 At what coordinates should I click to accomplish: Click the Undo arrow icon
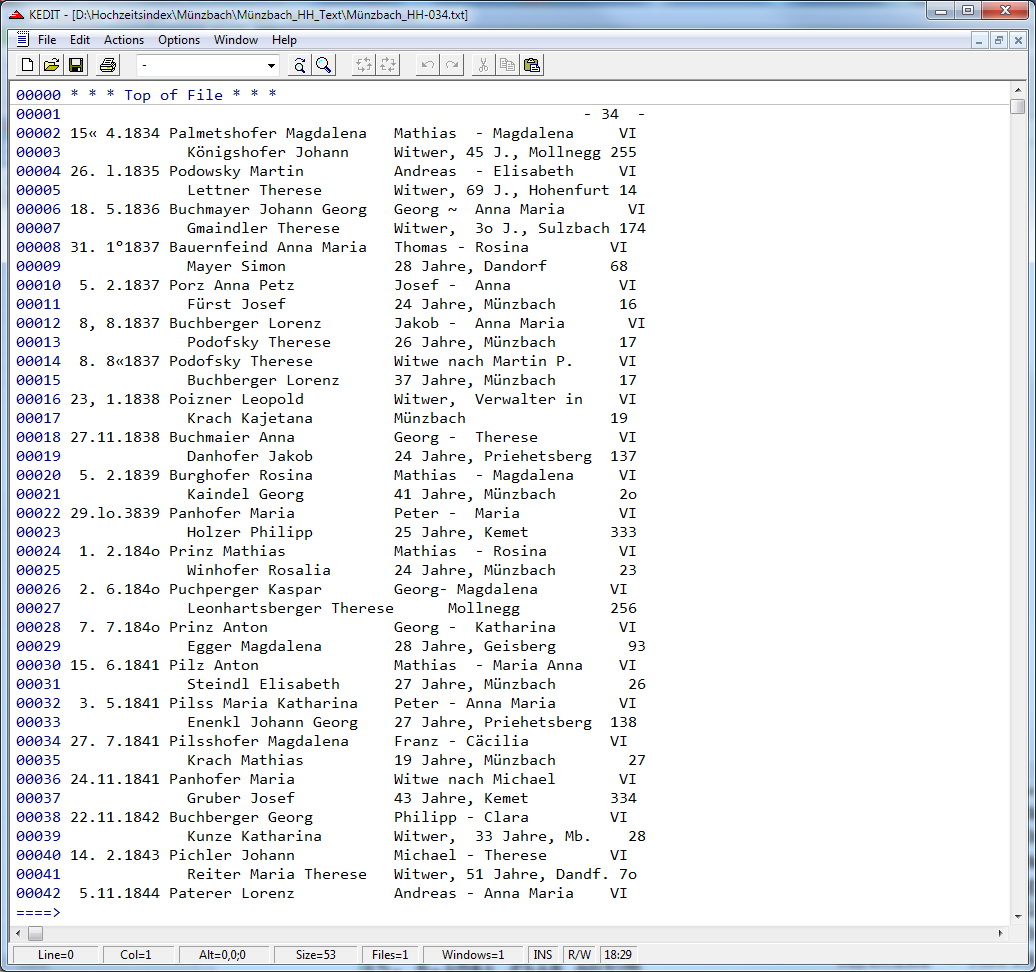click(x=428, y=65)
